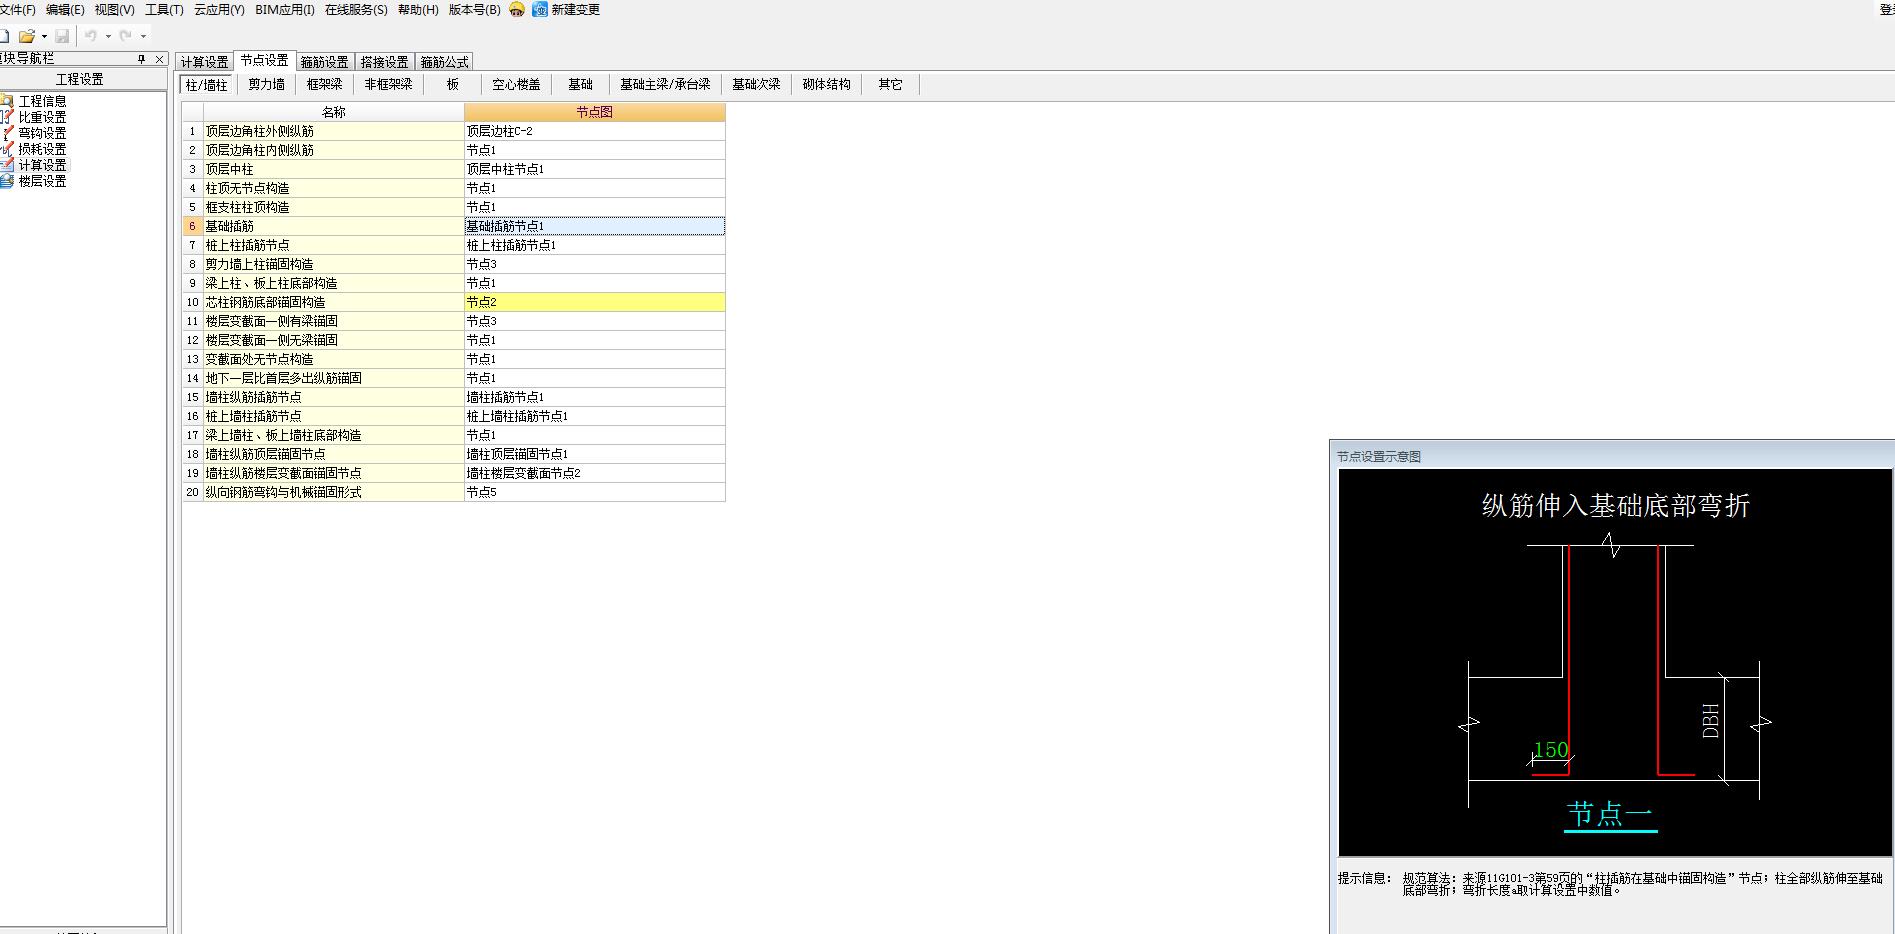Select the 基础 category button
The width and height of the screenshot is (1895, 934).
pyautogui.click(x=581, y=85)
